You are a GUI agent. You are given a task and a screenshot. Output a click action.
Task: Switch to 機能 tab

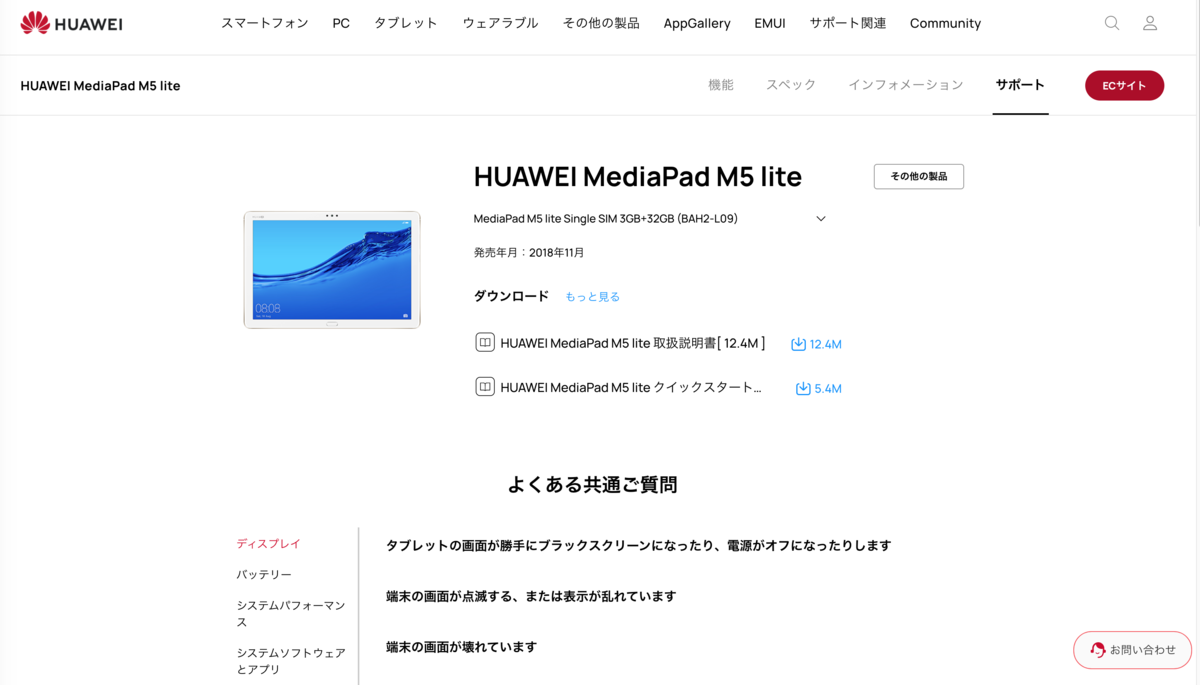[721, 85]
